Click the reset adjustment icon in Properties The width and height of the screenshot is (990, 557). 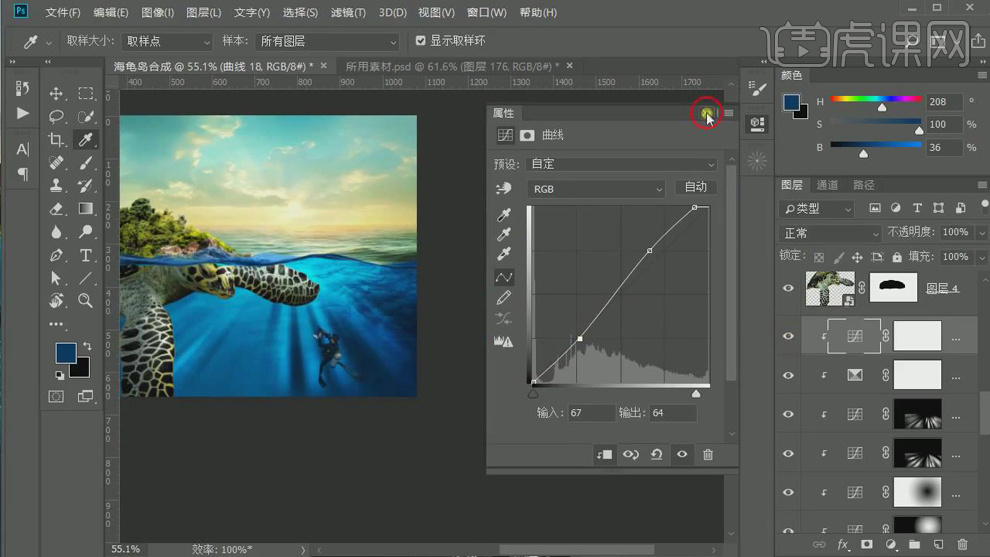pyautogui.click(x=656, y=454)
